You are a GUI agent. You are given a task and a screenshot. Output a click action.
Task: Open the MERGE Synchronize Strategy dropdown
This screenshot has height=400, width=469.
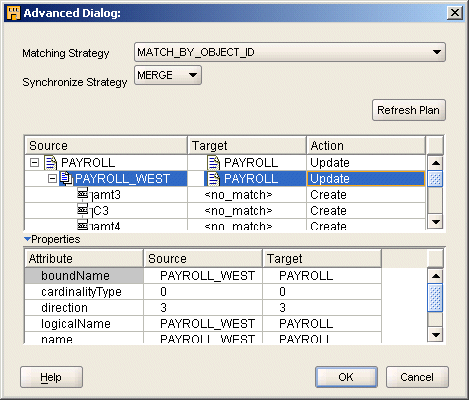(x=193, y=75)
